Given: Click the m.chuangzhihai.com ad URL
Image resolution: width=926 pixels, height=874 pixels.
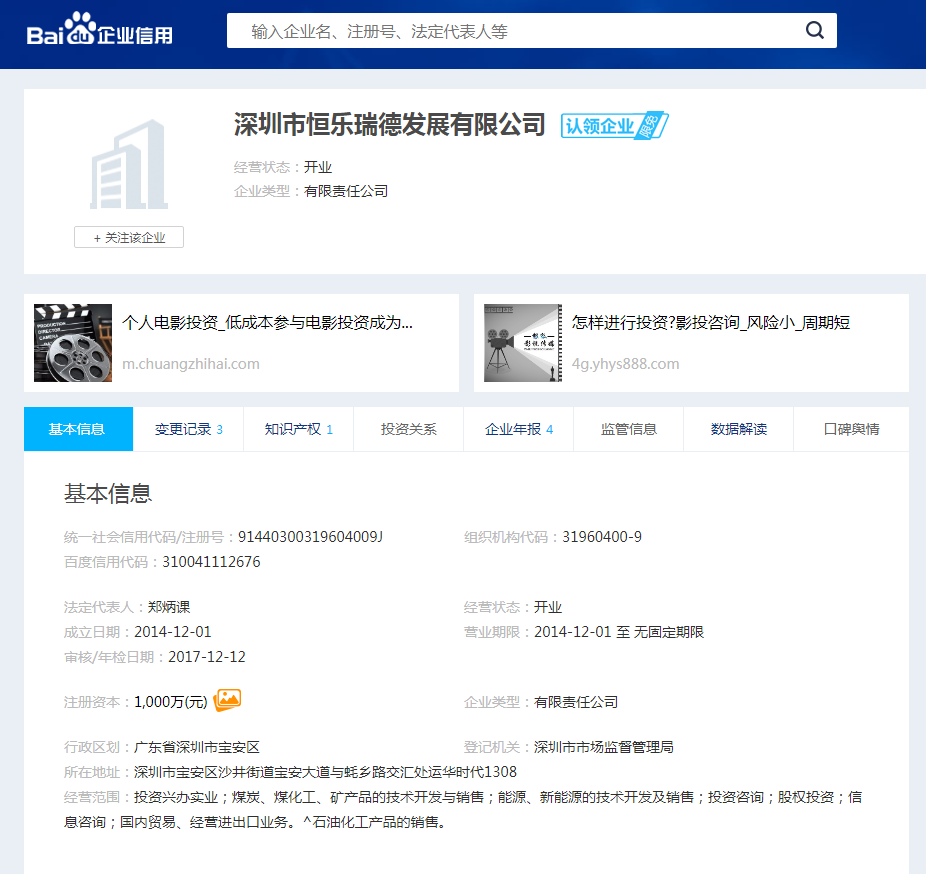Looking at the screenshot, I should click(x=190, y=364).
